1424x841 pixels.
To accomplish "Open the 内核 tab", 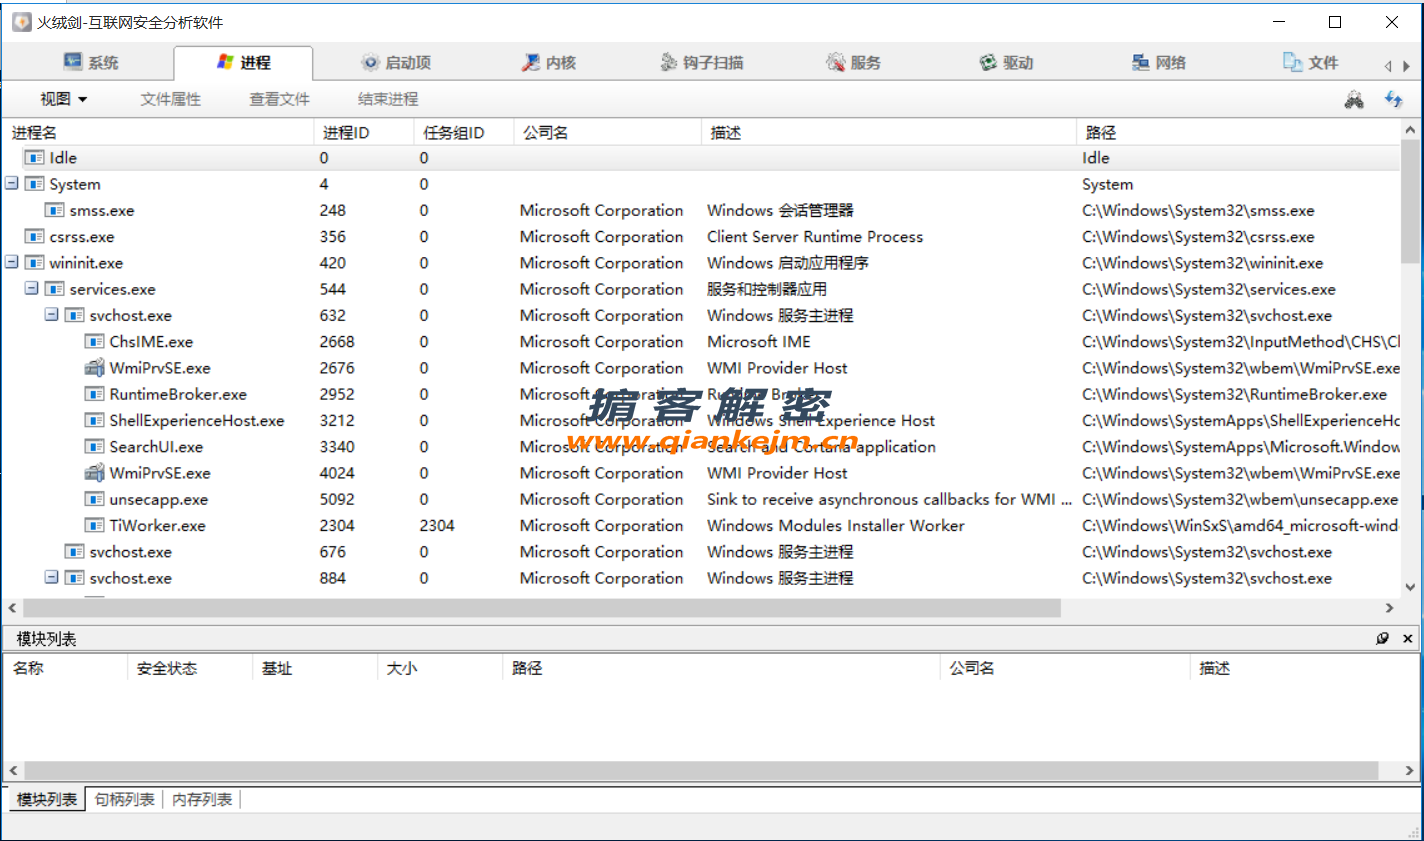I will coord(549,62).
